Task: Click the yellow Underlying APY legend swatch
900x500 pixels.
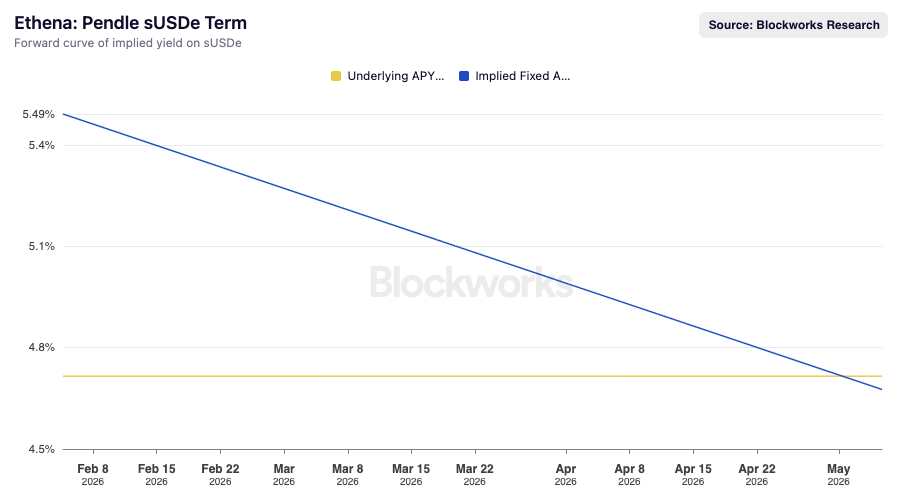Action: coord(336,76)
